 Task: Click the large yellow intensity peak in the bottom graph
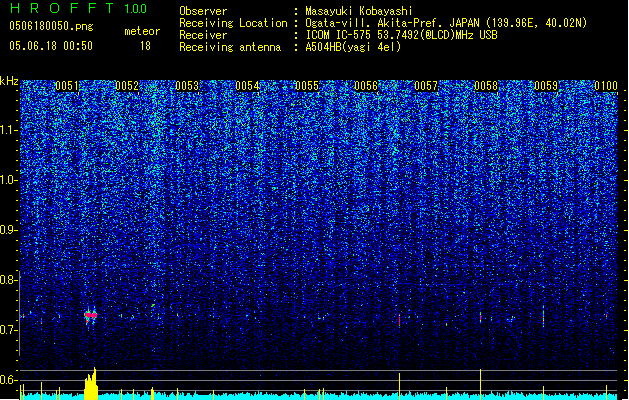(x=91, y=384)
